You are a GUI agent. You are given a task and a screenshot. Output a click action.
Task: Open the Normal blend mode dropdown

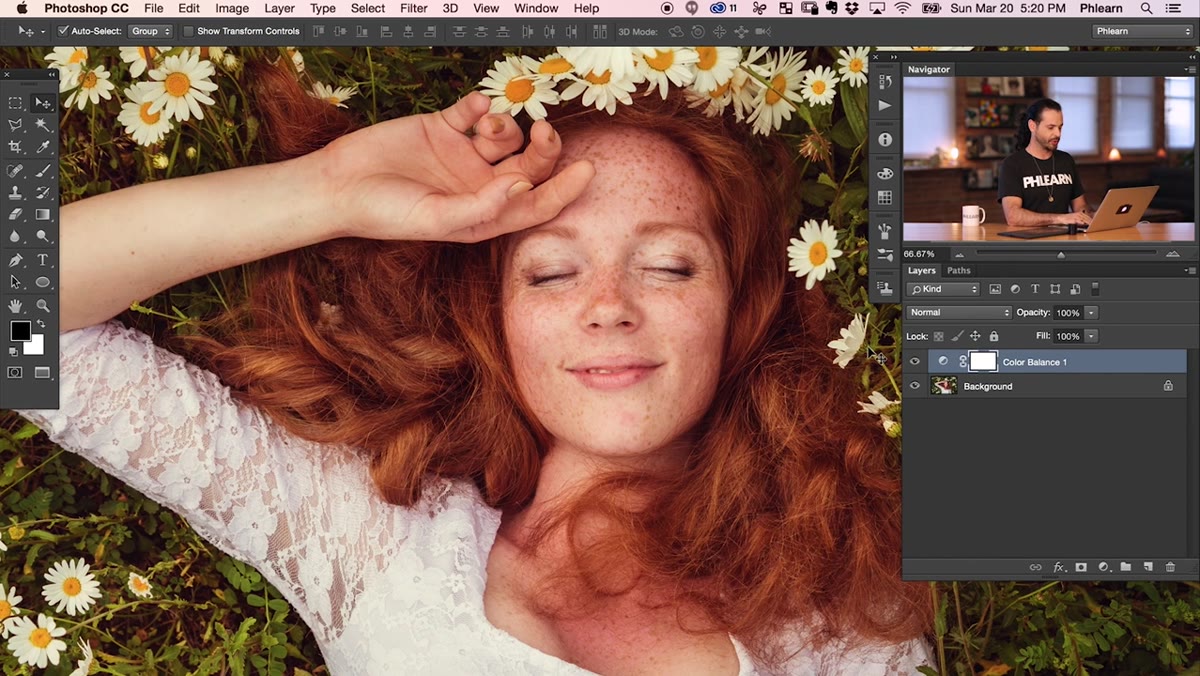pyautogui.click(x=959, y=312)
